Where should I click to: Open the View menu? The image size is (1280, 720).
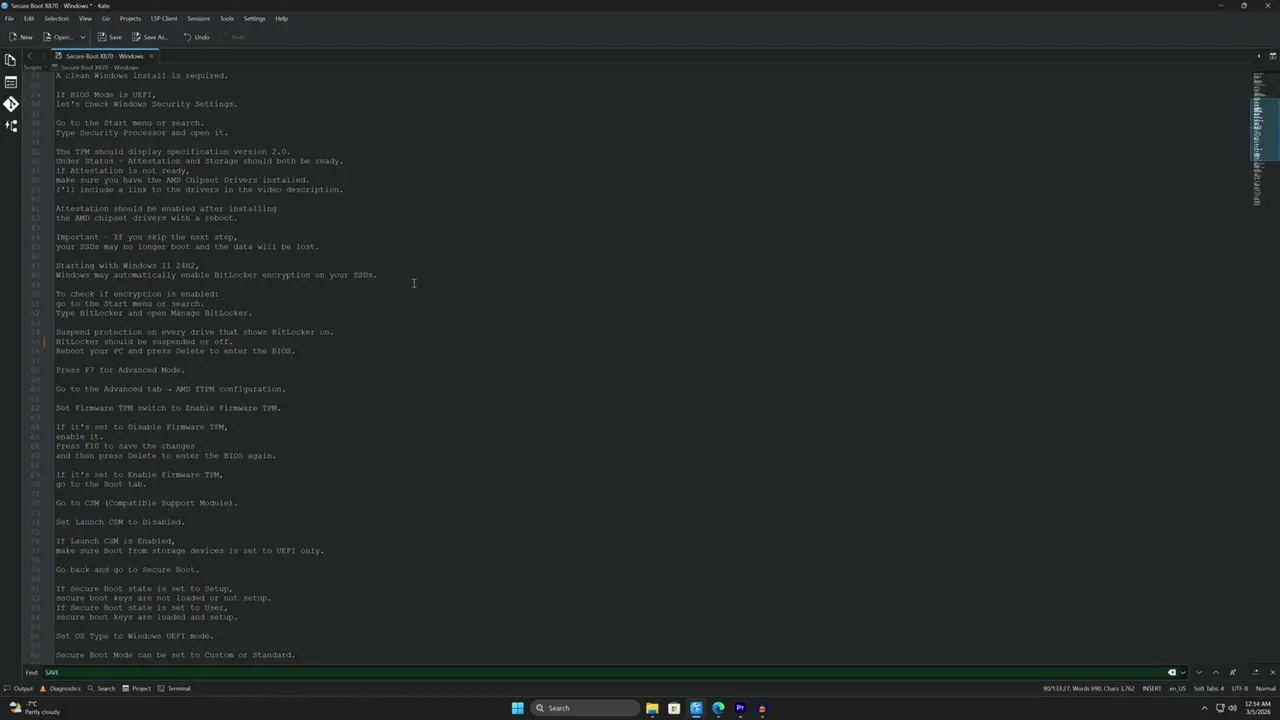tap(85, 18)
